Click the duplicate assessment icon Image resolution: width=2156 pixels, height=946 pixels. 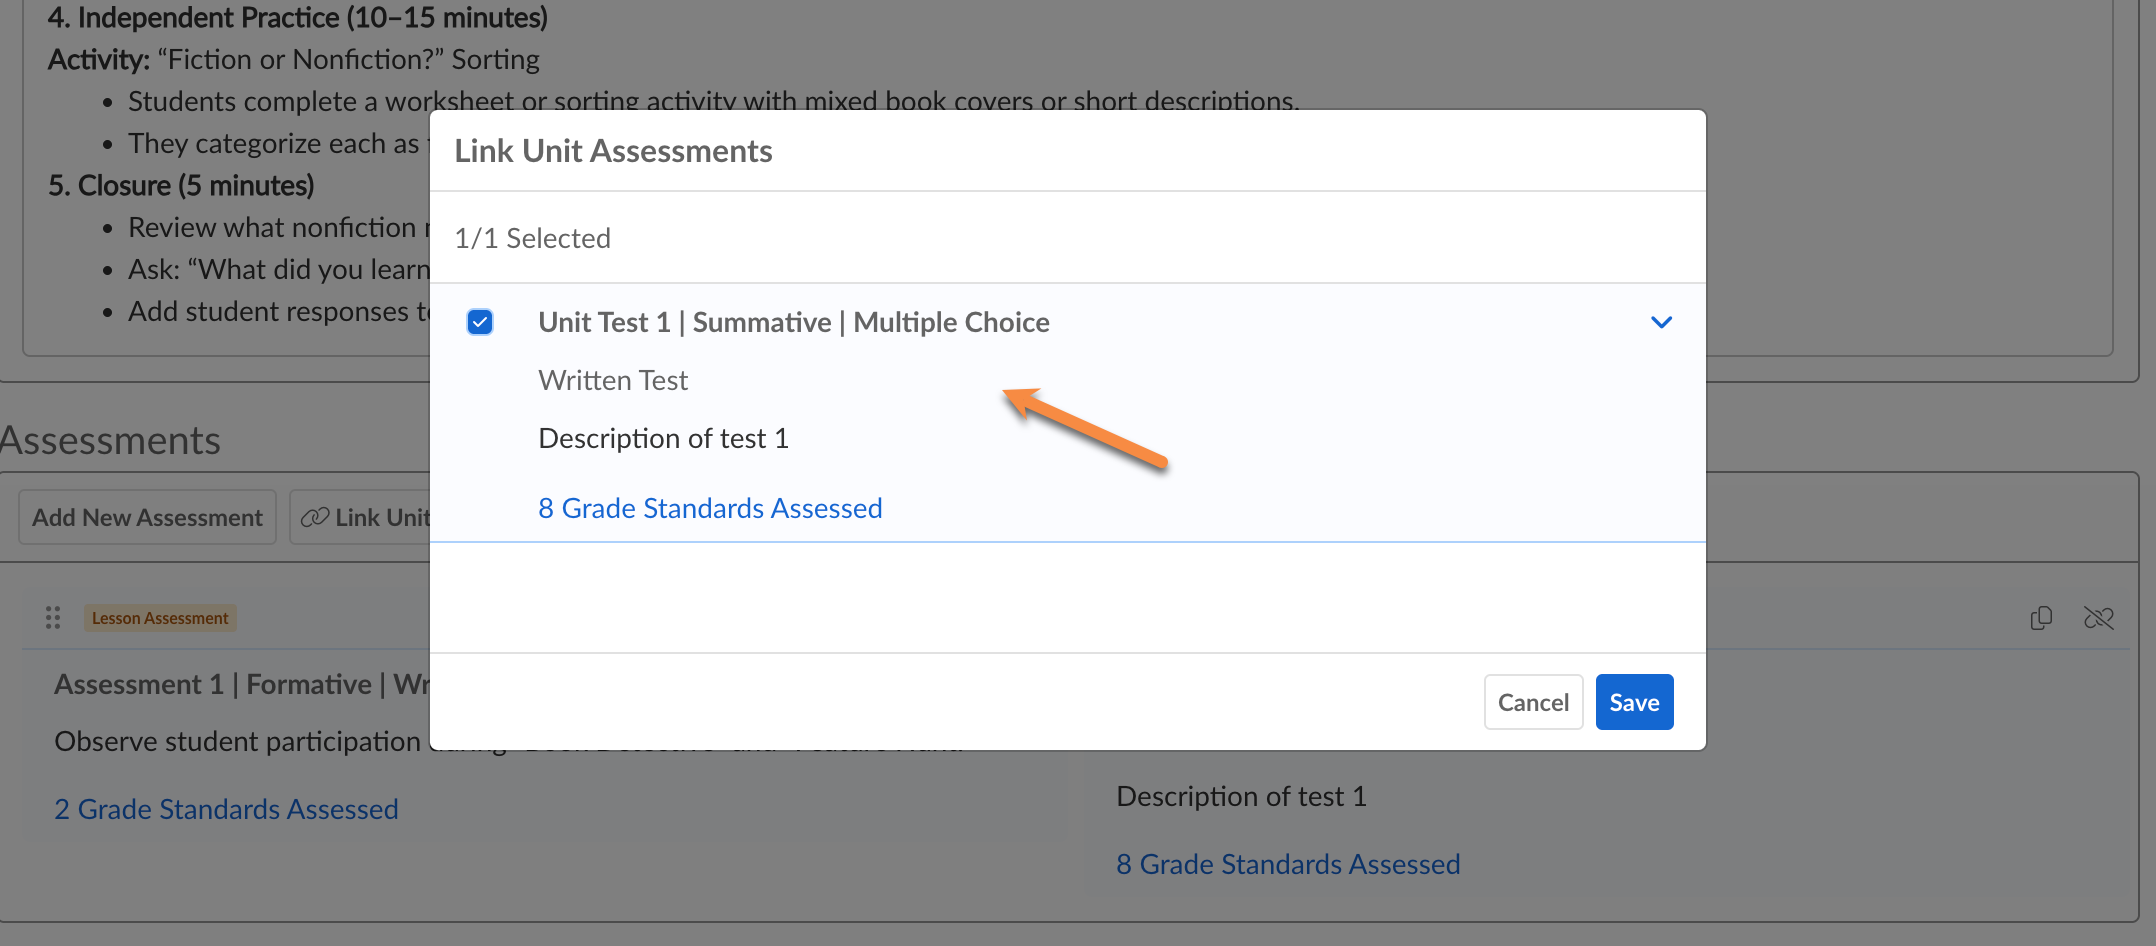[2041, 618]
